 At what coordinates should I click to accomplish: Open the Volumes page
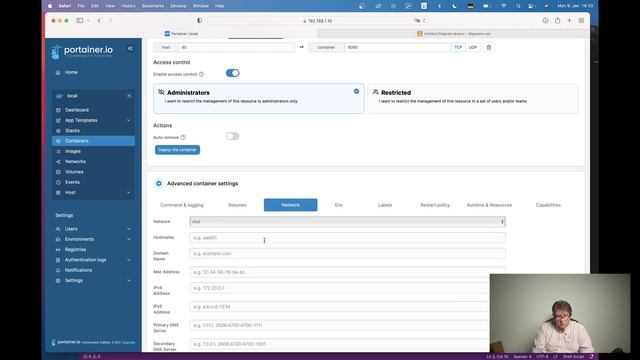coord(74,172)
